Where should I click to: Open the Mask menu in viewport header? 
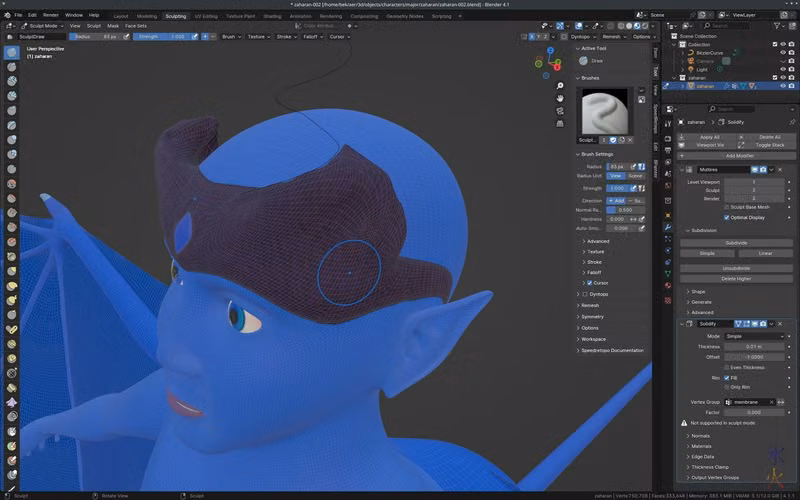113,26
